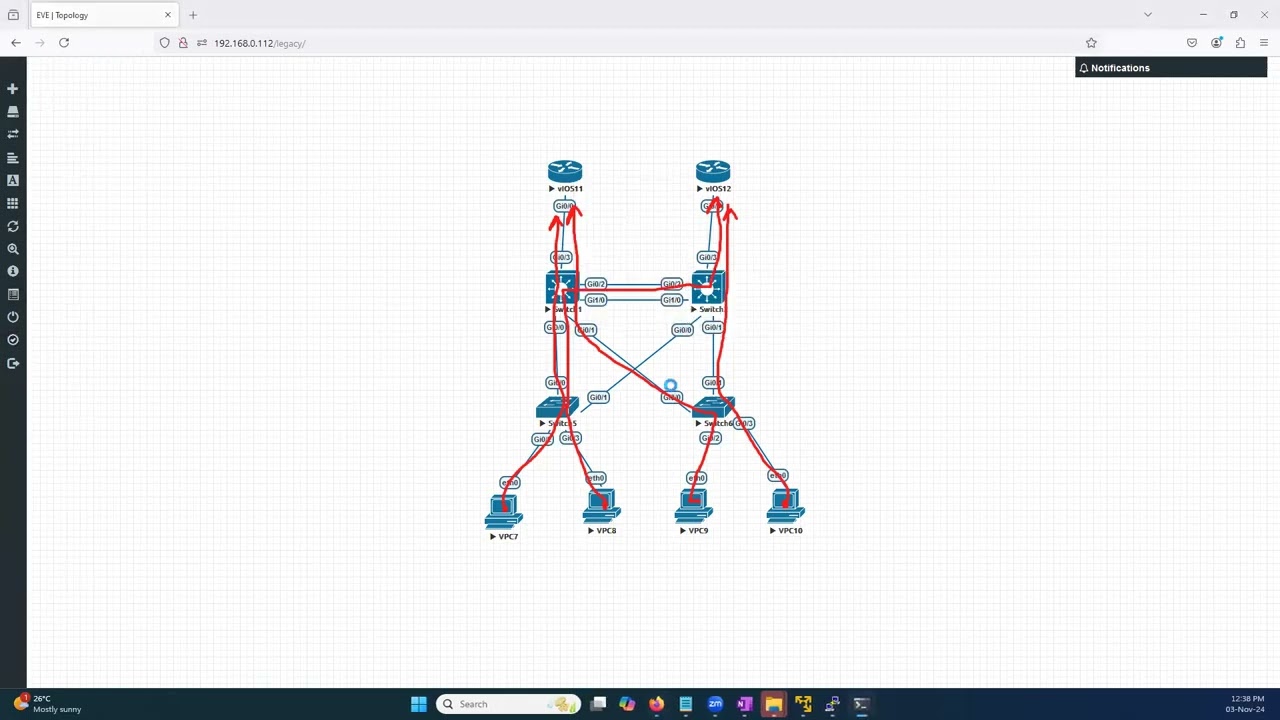
Task: Open the Status info icon in the sidebar
Action: [x=13, y=271]
